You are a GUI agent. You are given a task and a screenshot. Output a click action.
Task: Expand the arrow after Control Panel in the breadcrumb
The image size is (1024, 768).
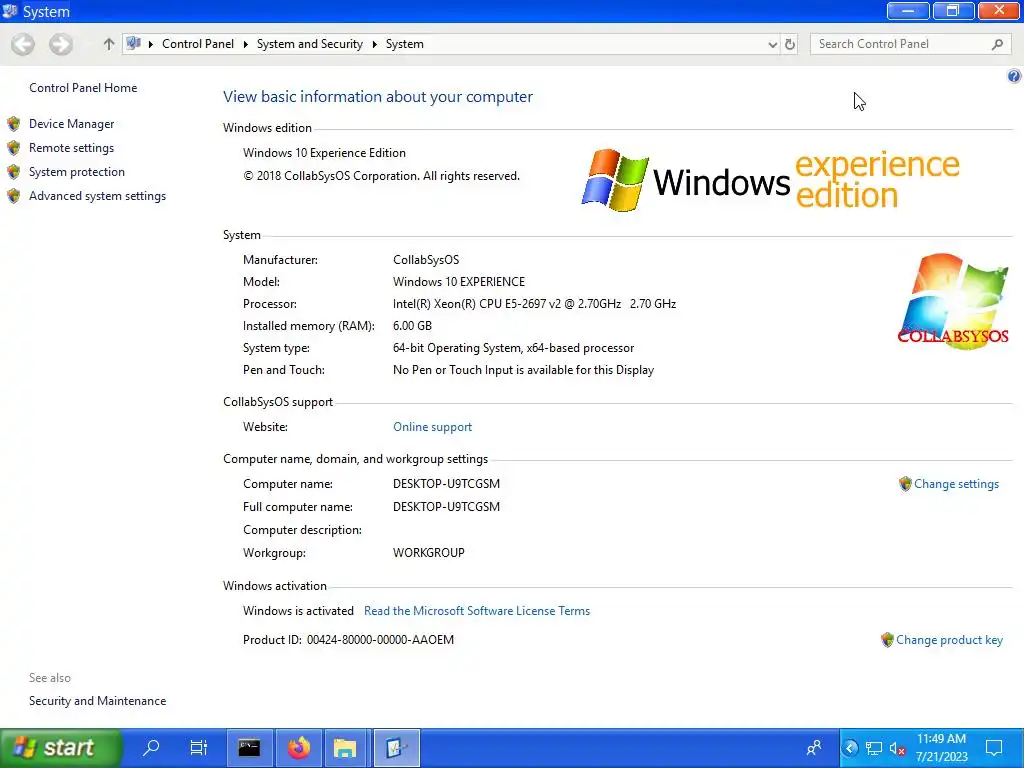[246, 44]
